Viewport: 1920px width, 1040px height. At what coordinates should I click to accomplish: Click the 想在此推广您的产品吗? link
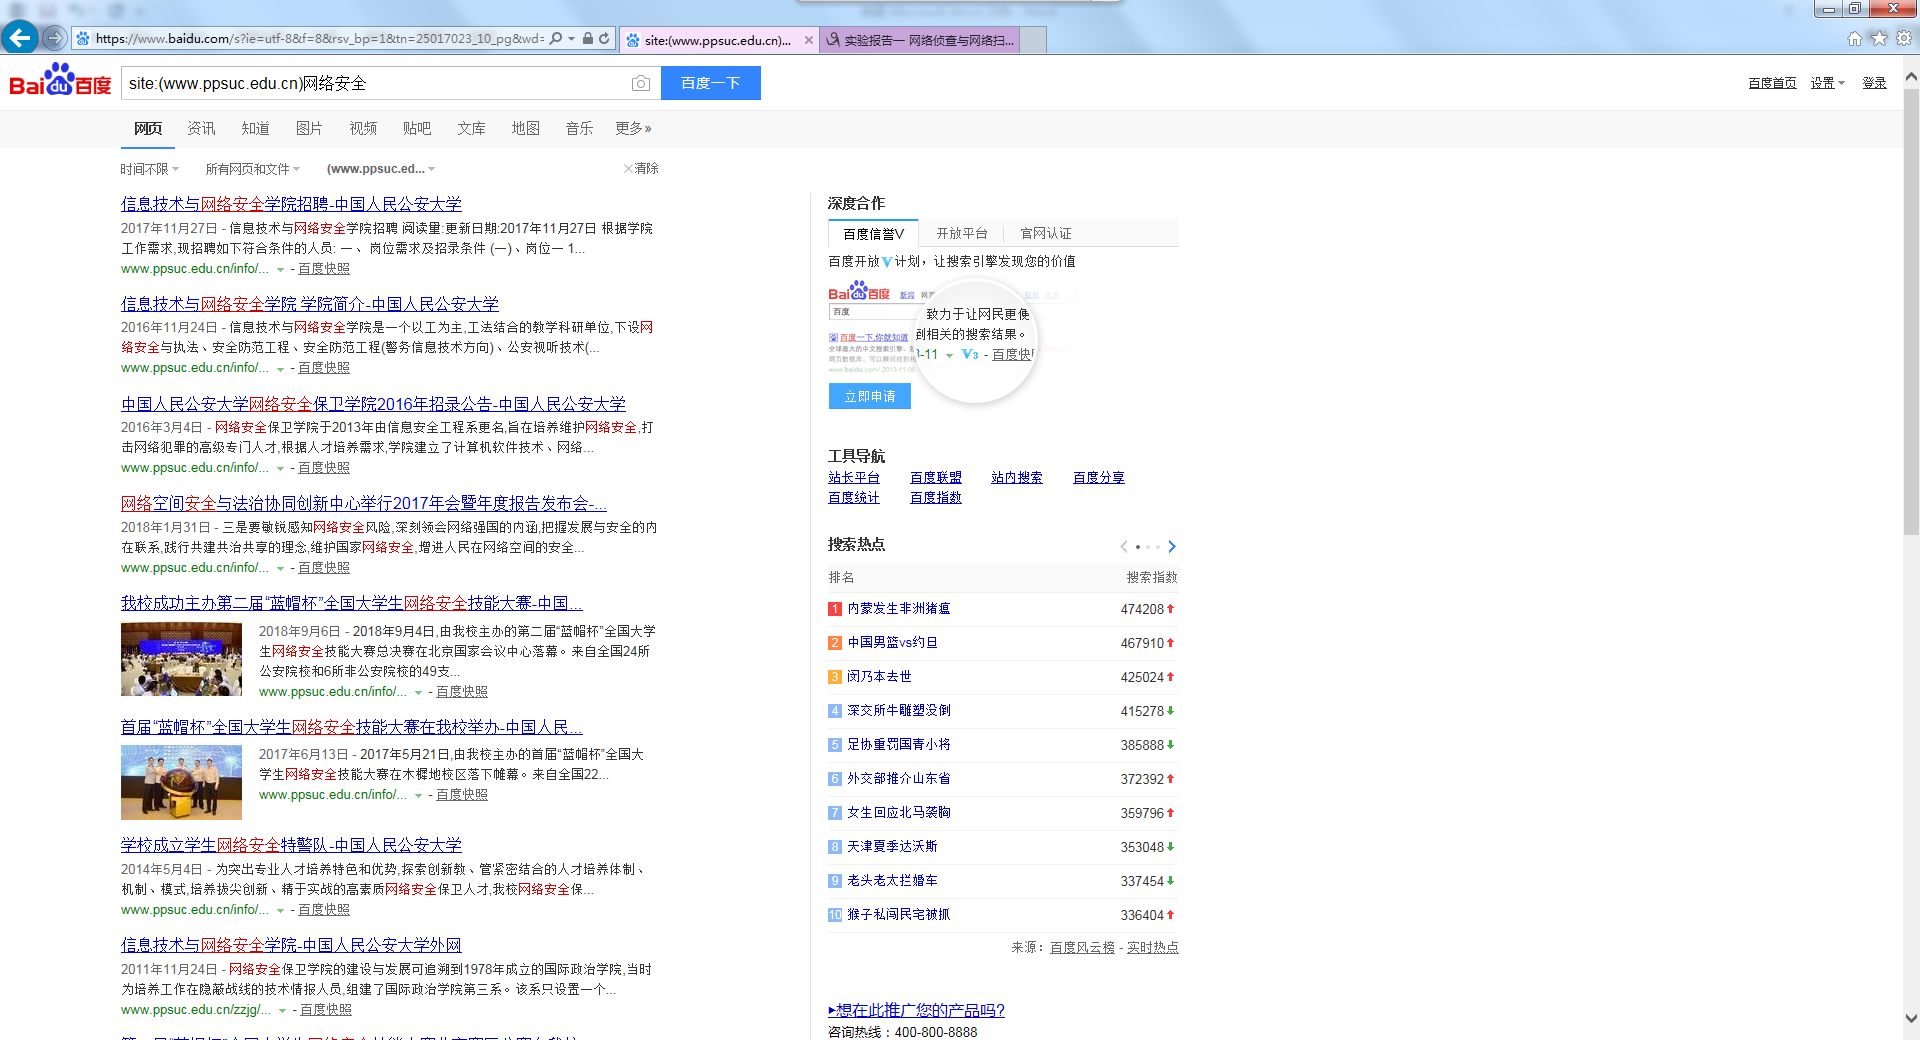tap(917, 1010)
